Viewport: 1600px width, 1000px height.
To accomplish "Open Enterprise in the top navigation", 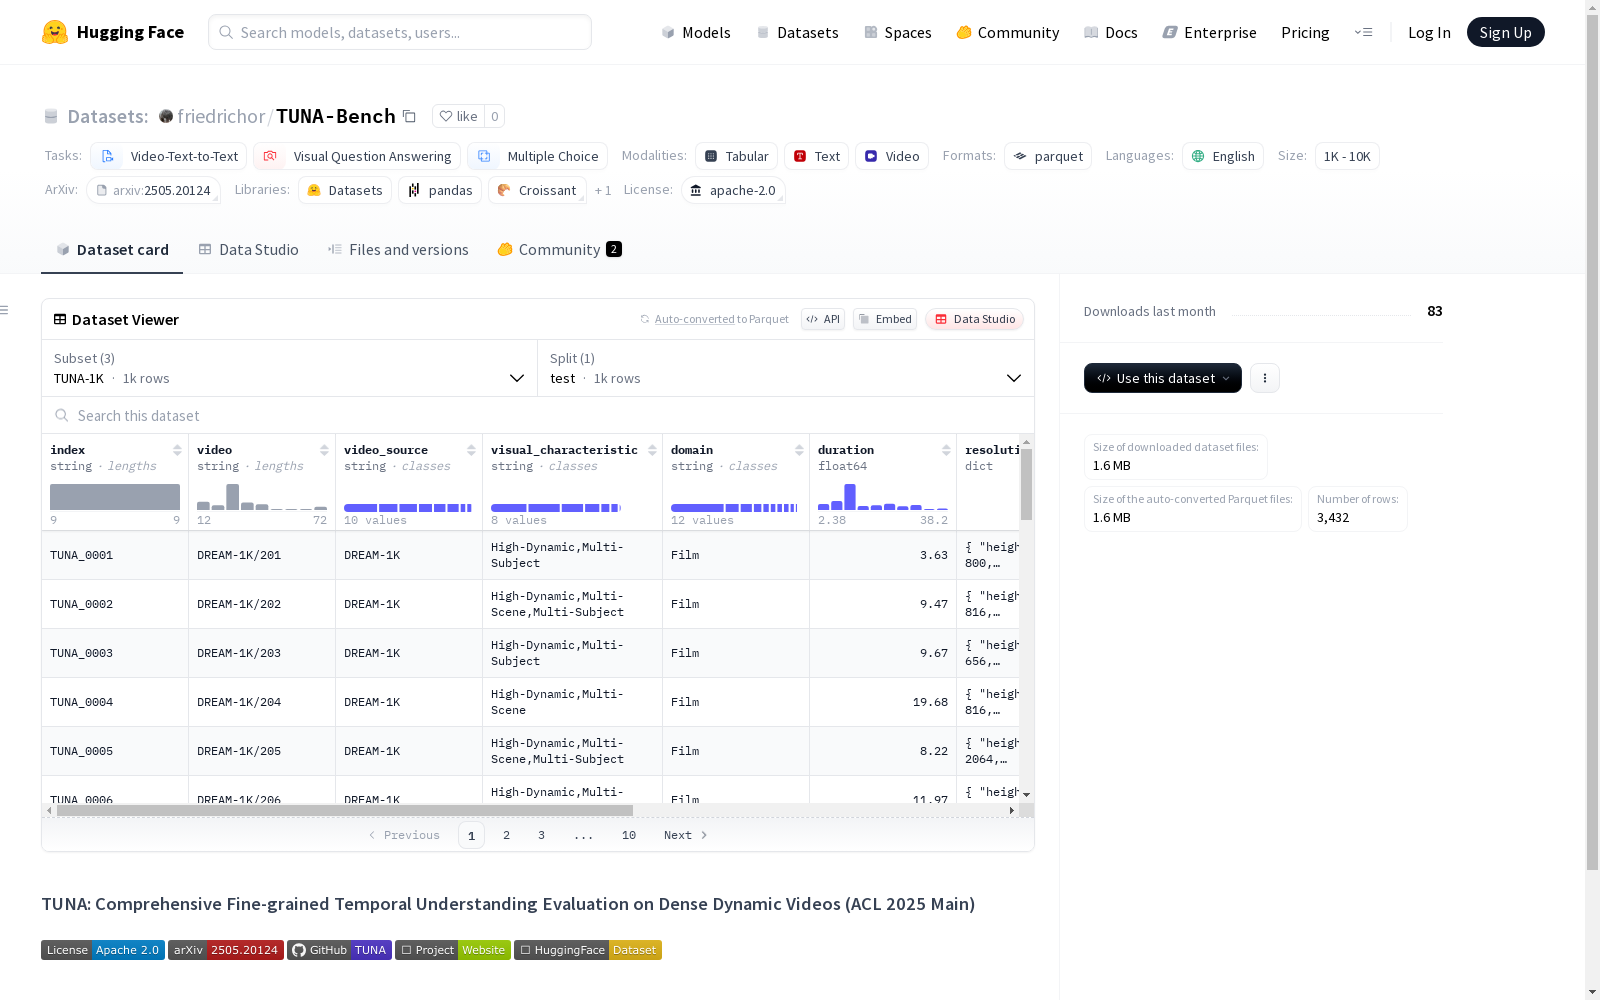I will (x=1209, y=32).
